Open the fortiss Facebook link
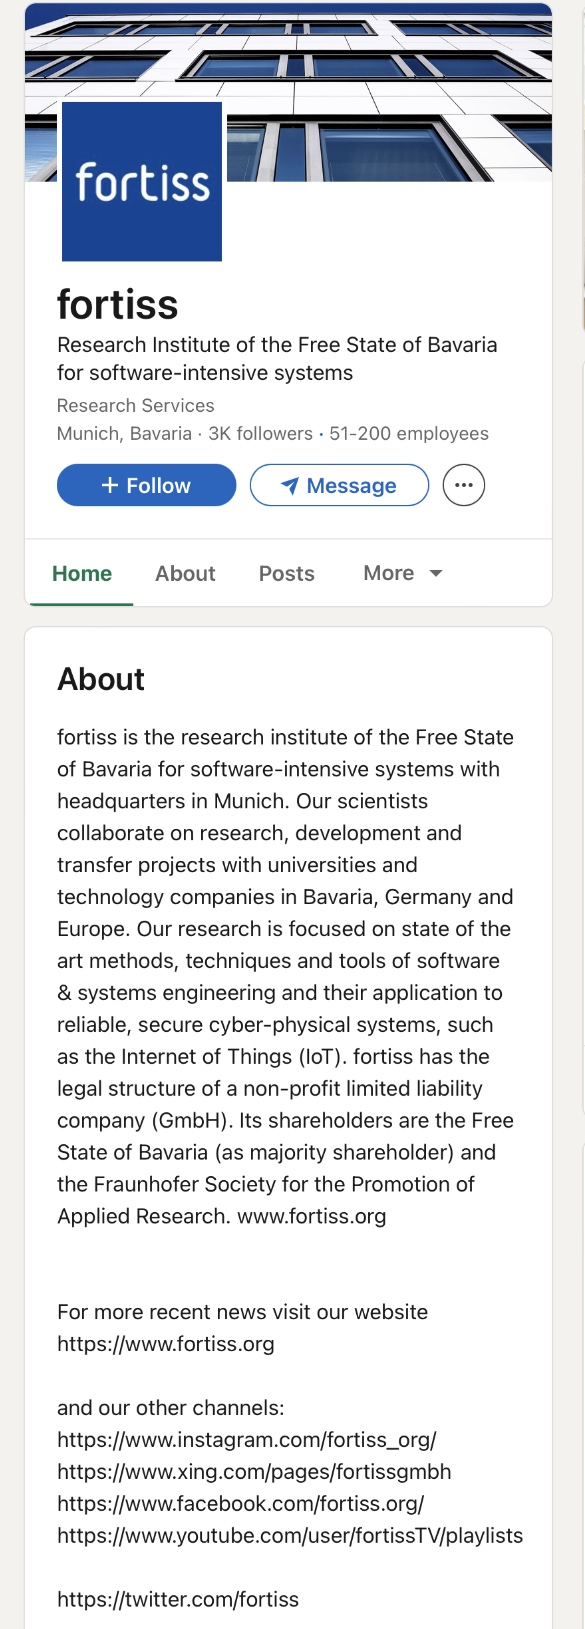 (x=241, y=1504)
